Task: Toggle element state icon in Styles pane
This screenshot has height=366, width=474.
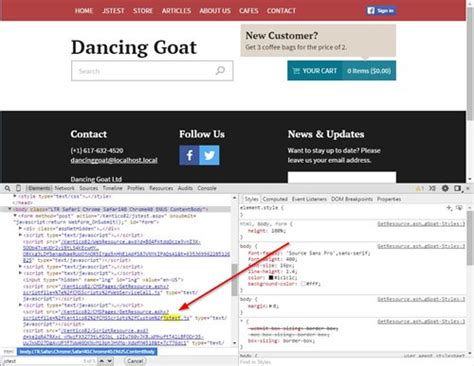Action: pos(459,208)
